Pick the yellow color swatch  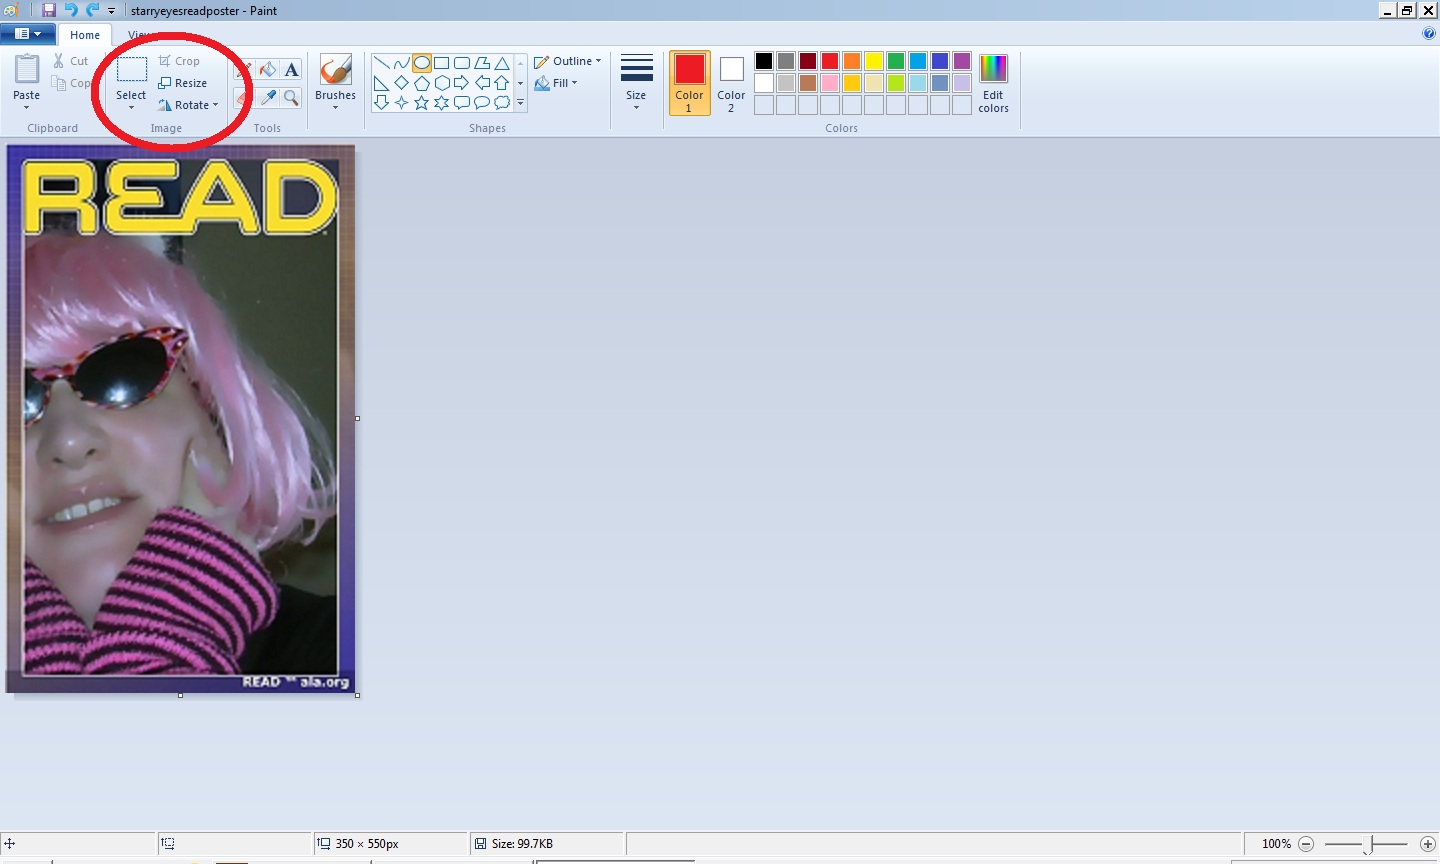point(874,61)
